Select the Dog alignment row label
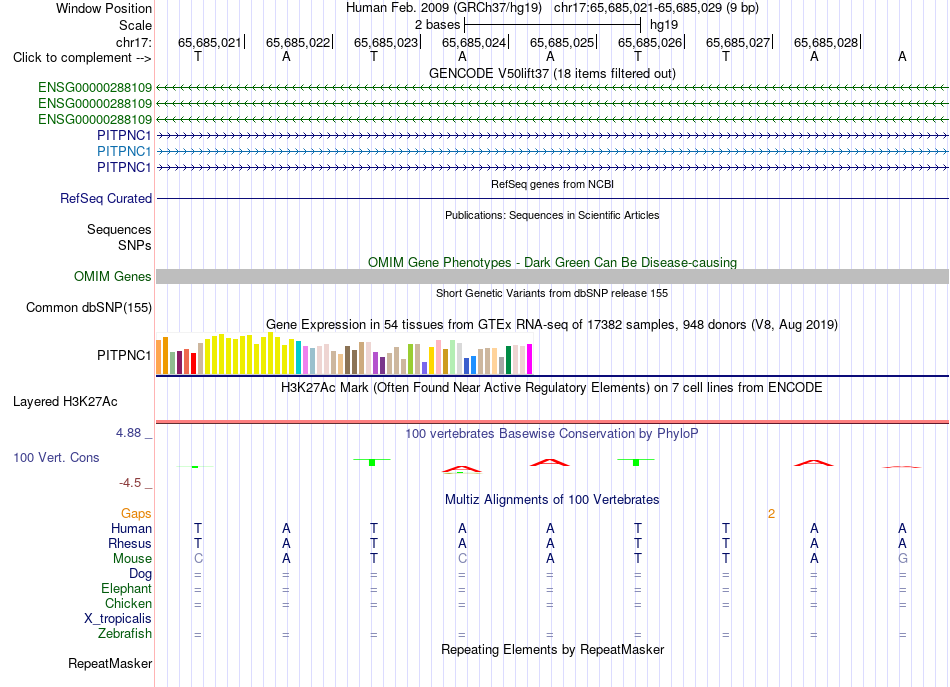The image size is (950, 687). tap(140, 573)
